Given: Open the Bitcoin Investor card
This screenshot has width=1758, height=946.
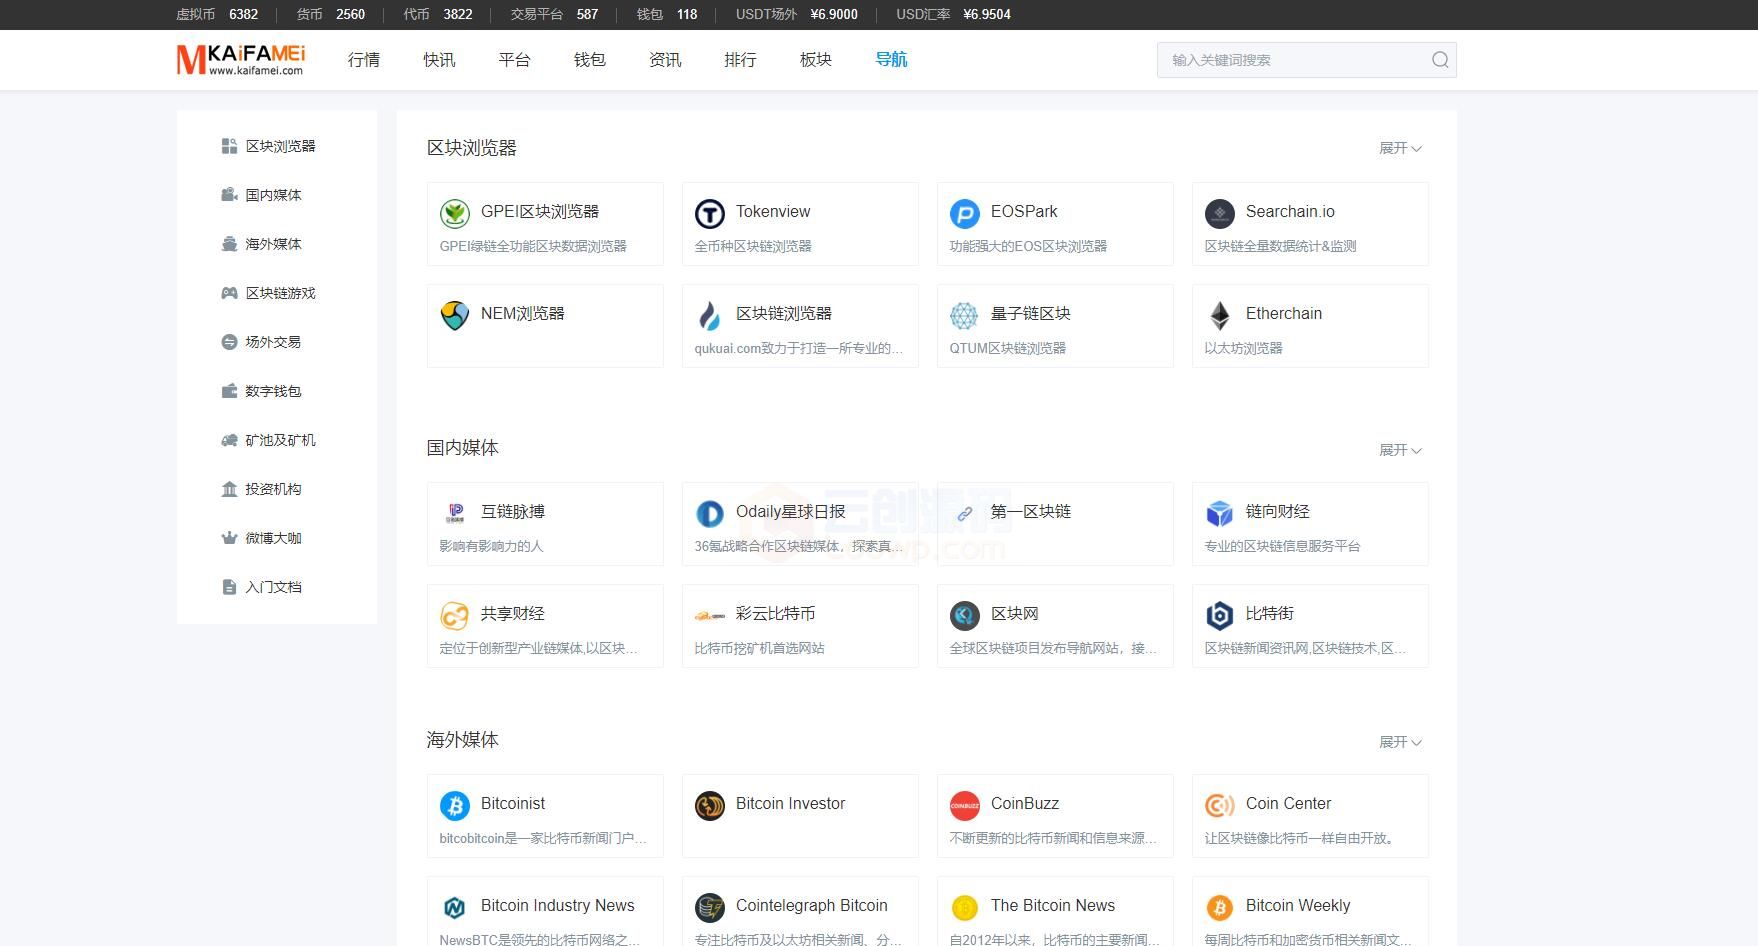Looking at the screenshot, I should tap(800, 816).
